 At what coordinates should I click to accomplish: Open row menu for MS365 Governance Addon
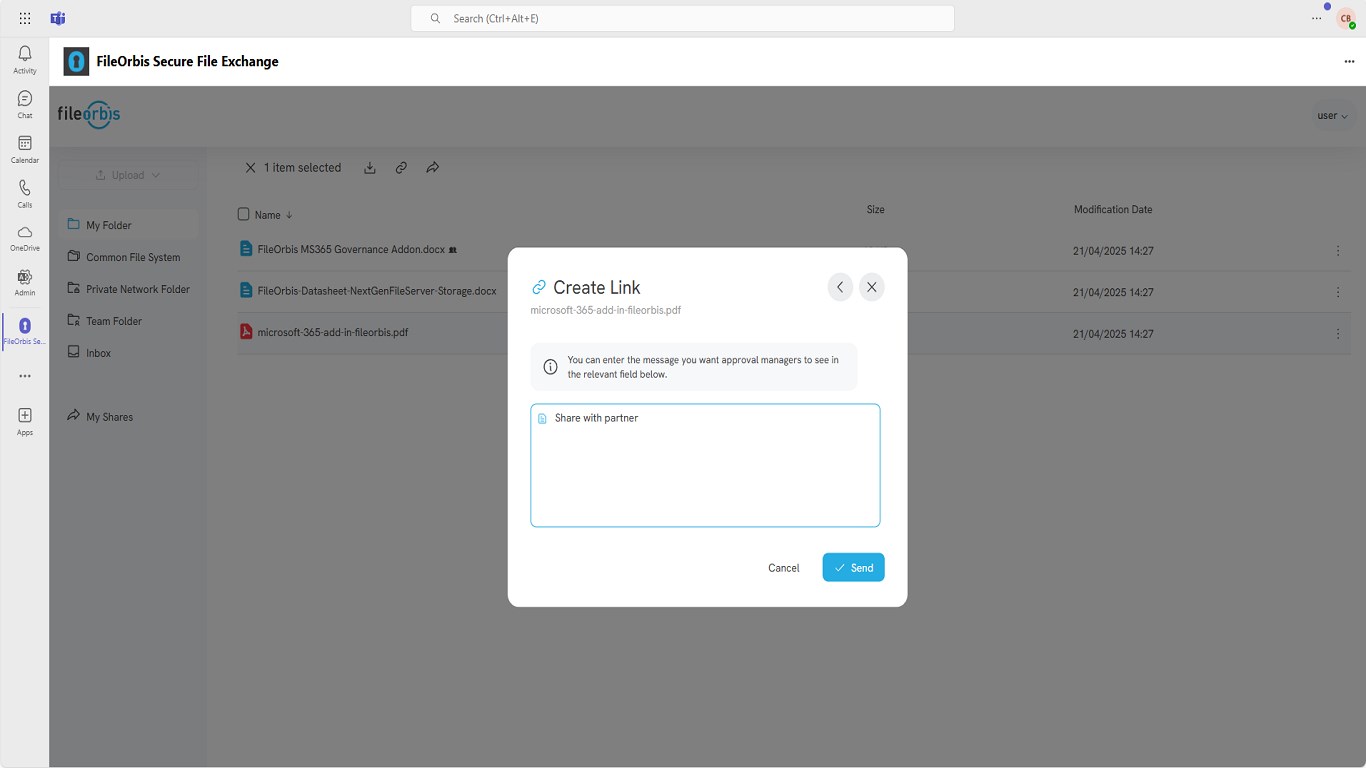click(1338, 251)
